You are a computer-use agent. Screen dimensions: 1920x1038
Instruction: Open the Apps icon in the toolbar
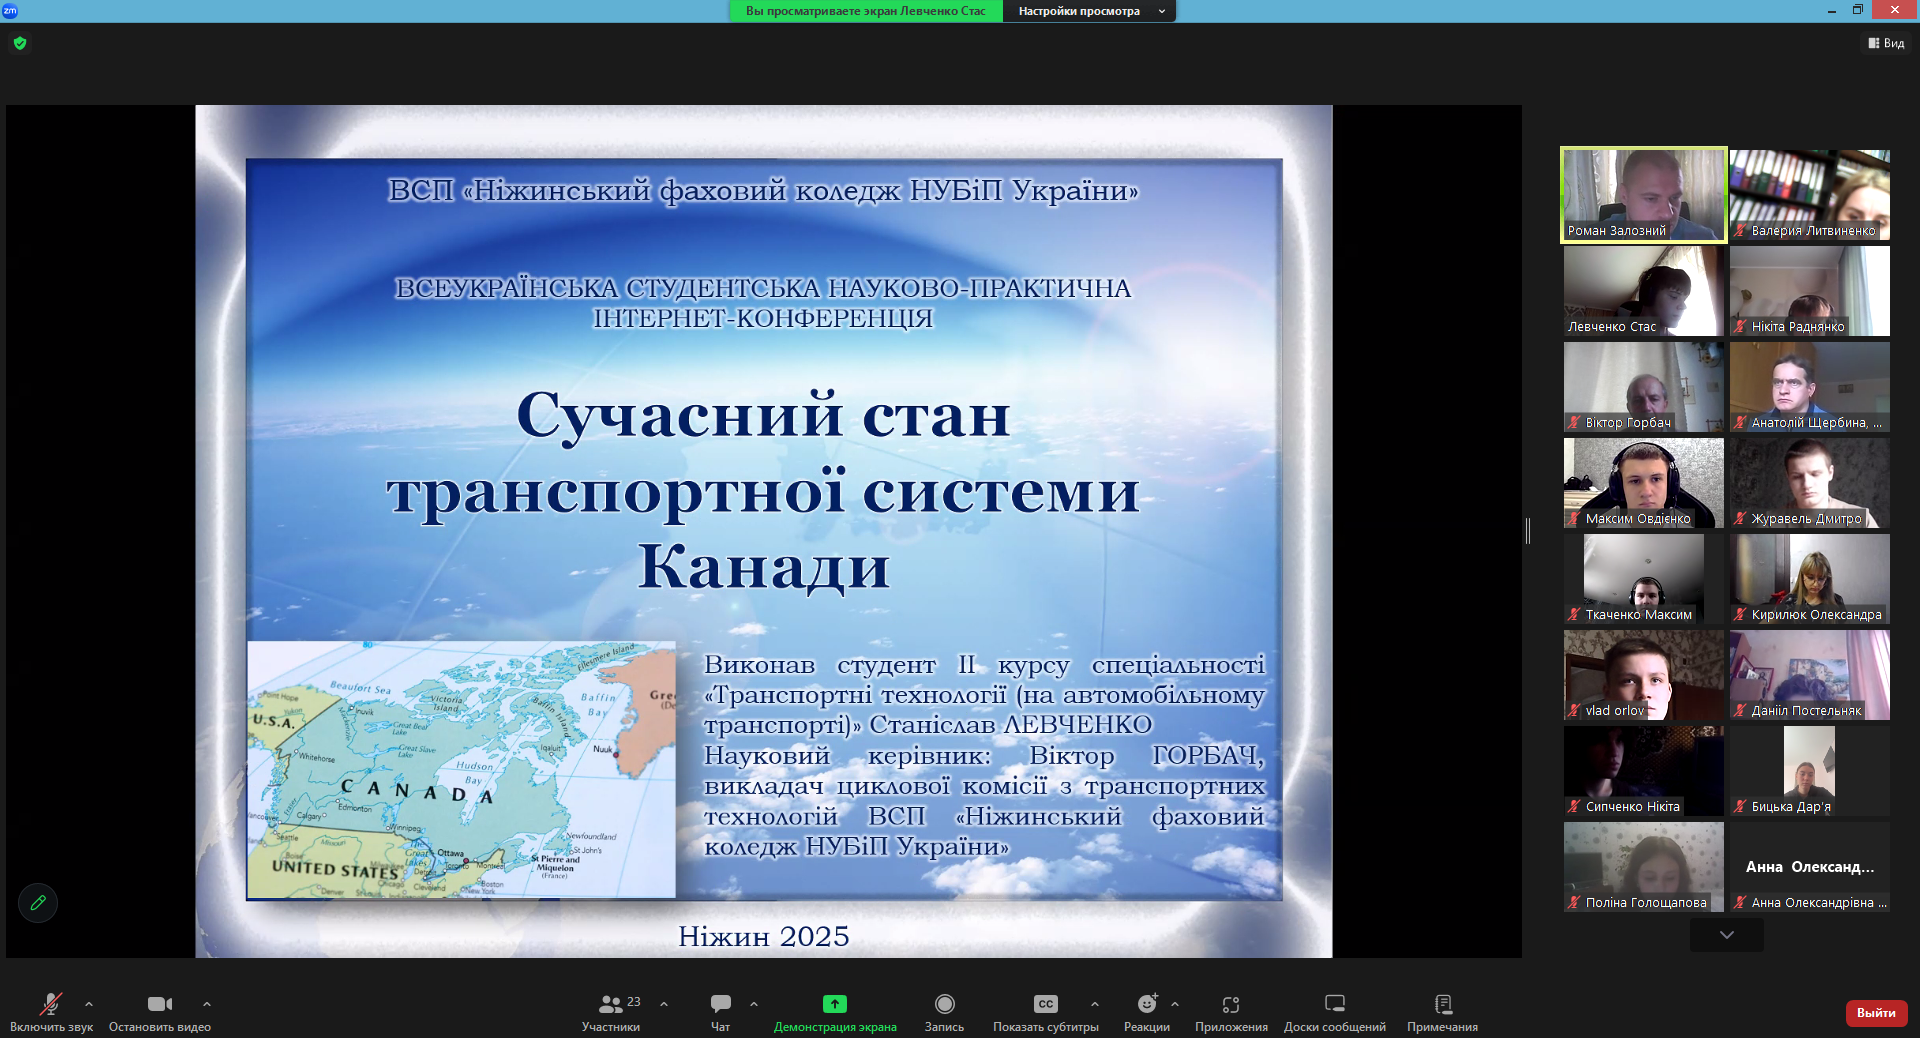tap(1230, 1004)
